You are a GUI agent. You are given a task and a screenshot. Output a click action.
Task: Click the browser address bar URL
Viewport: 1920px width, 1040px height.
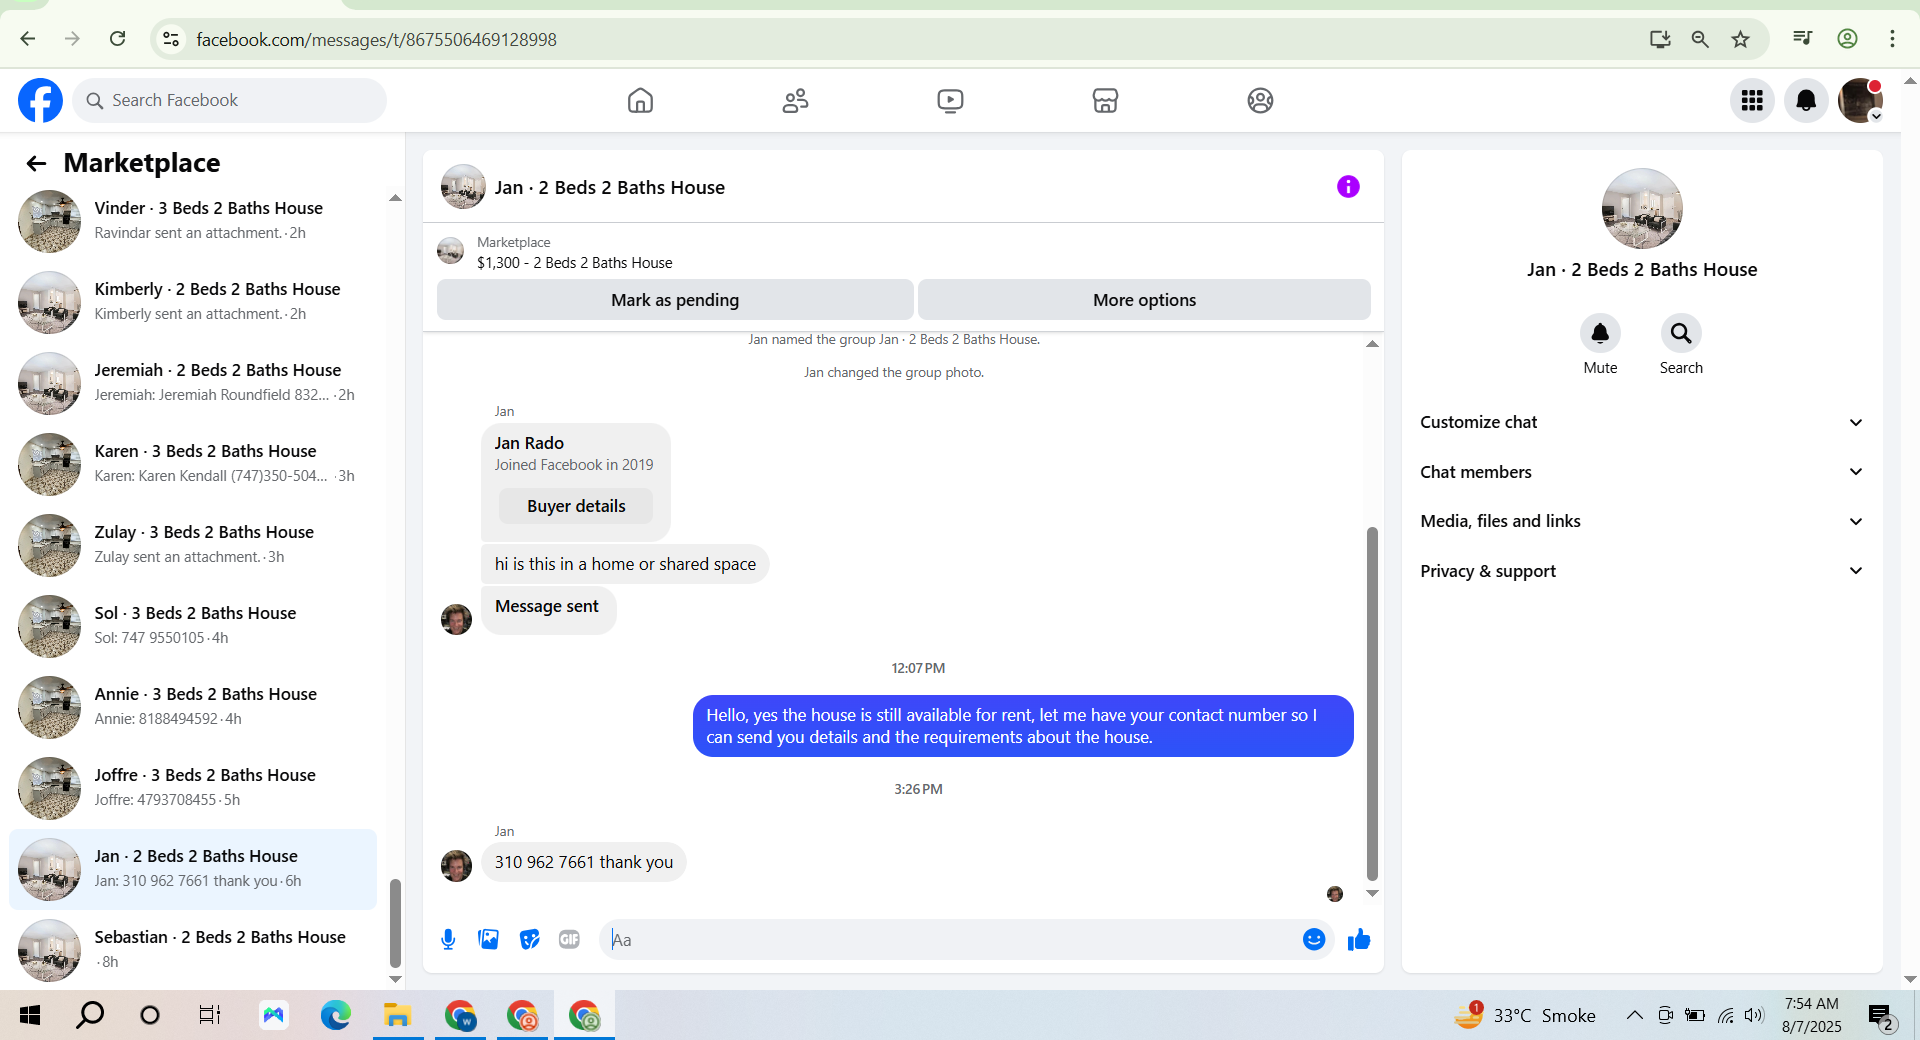(x=376, y=39)
